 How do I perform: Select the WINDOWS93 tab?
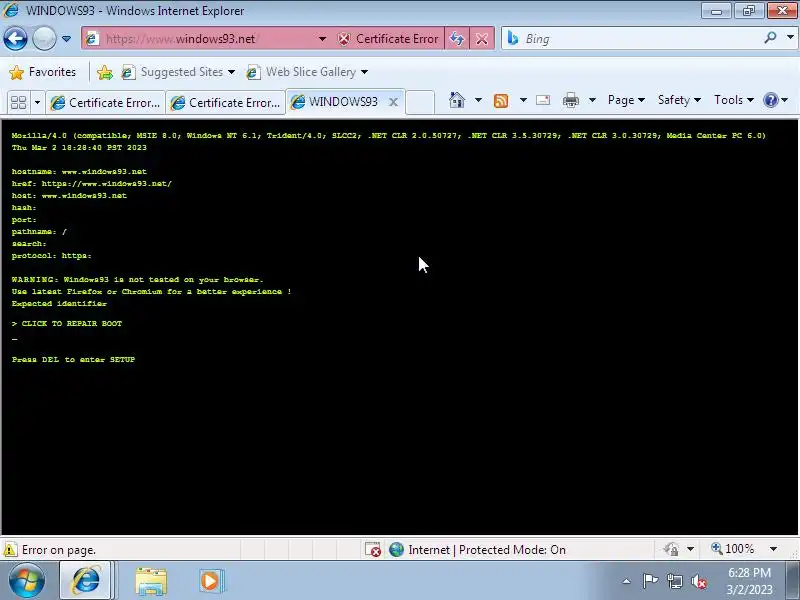pos(337,102)
